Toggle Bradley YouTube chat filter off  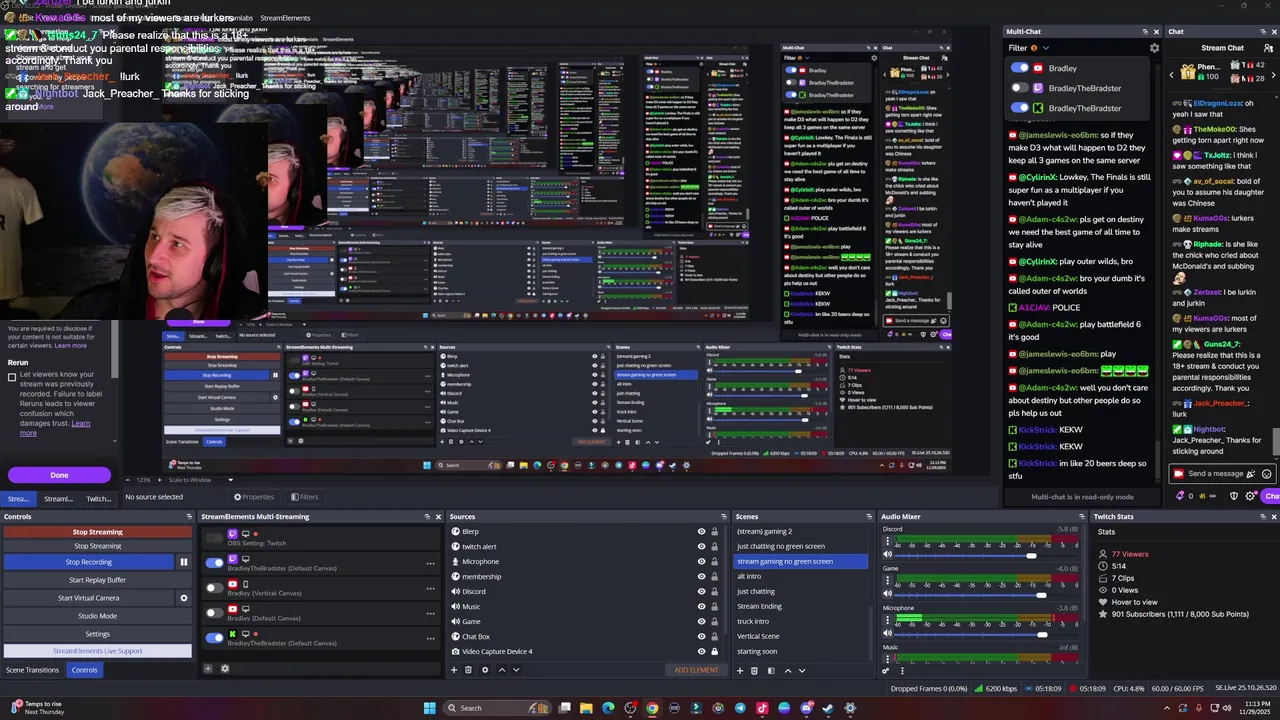pyautogui.click(x=1020, y=68)
